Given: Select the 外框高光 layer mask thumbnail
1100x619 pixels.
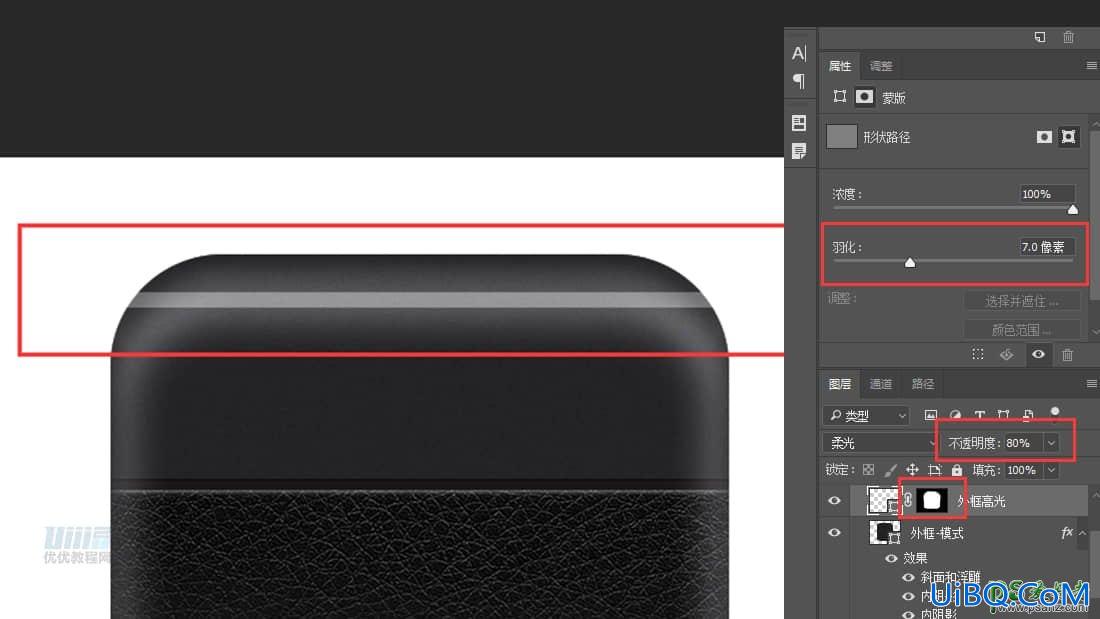Looking at the screenshot, I should (x=932, y=500).
